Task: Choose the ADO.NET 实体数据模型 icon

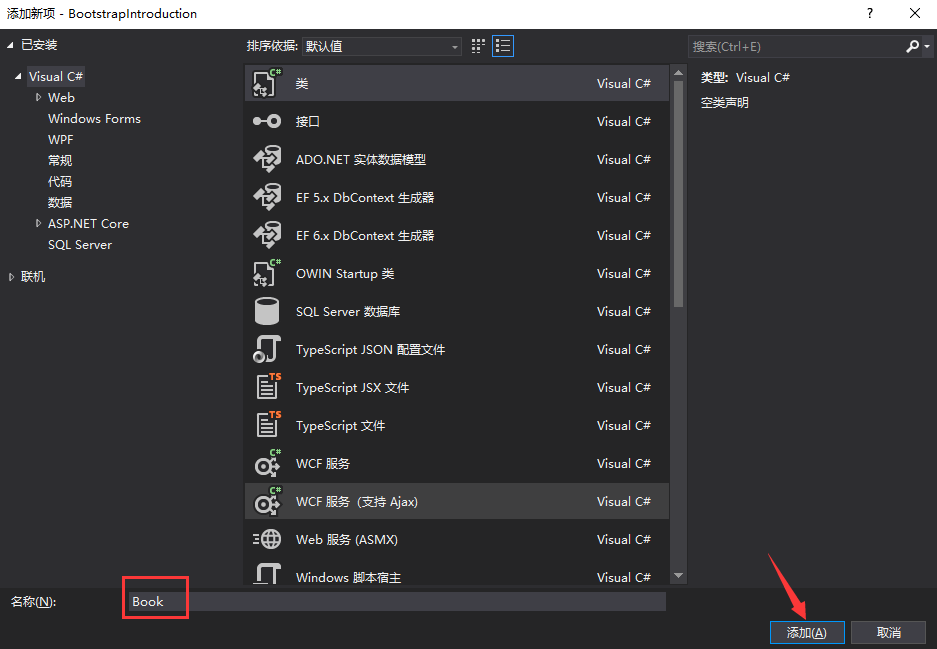Action: click(267, 160)
